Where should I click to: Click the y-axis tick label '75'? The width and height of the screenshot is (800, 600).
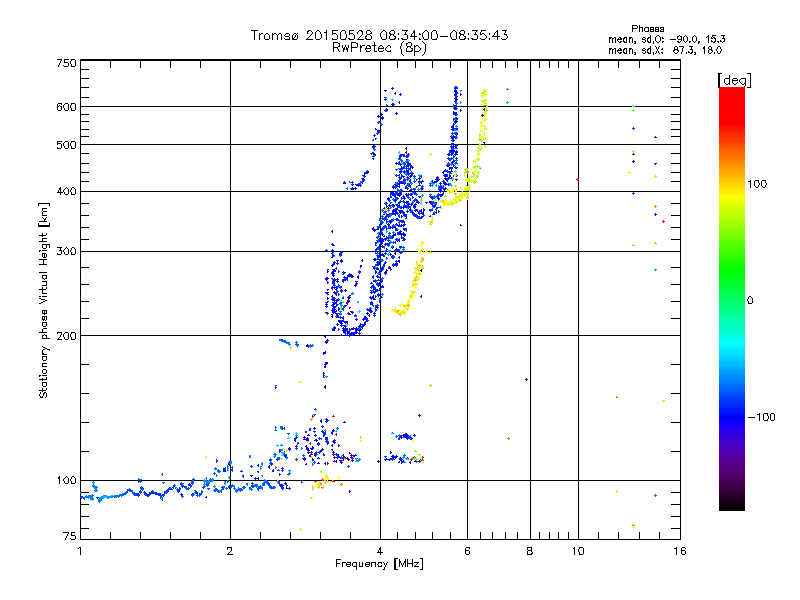coord(70,536)
